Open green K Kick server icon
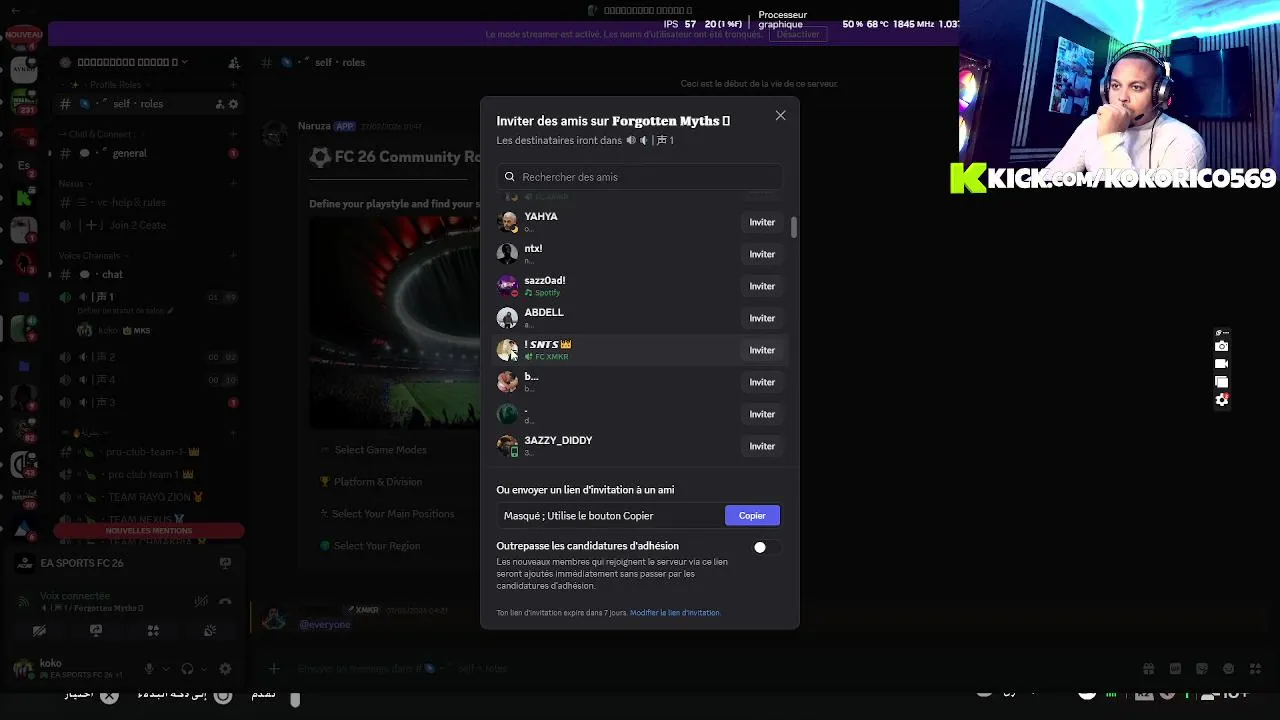Image resolution: width=1280 pixels, height=720 pixels. [x=24, y=198]
